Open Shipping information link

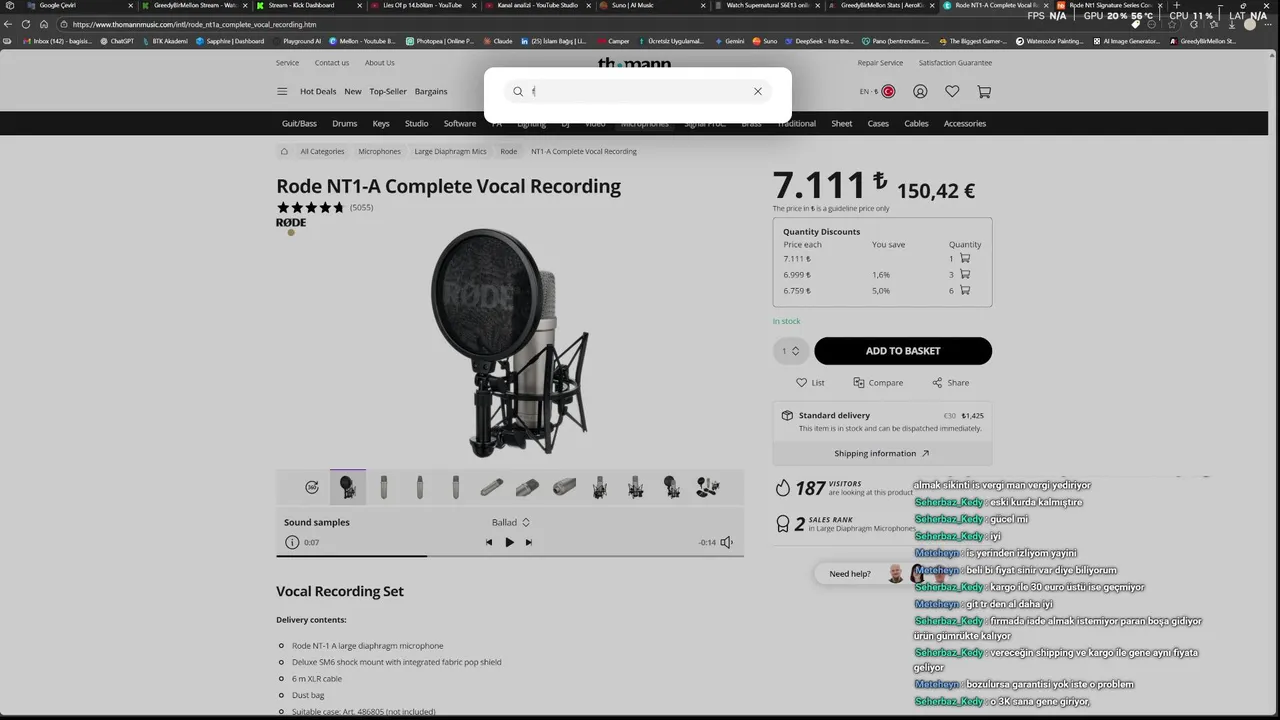tap(882, 453)
